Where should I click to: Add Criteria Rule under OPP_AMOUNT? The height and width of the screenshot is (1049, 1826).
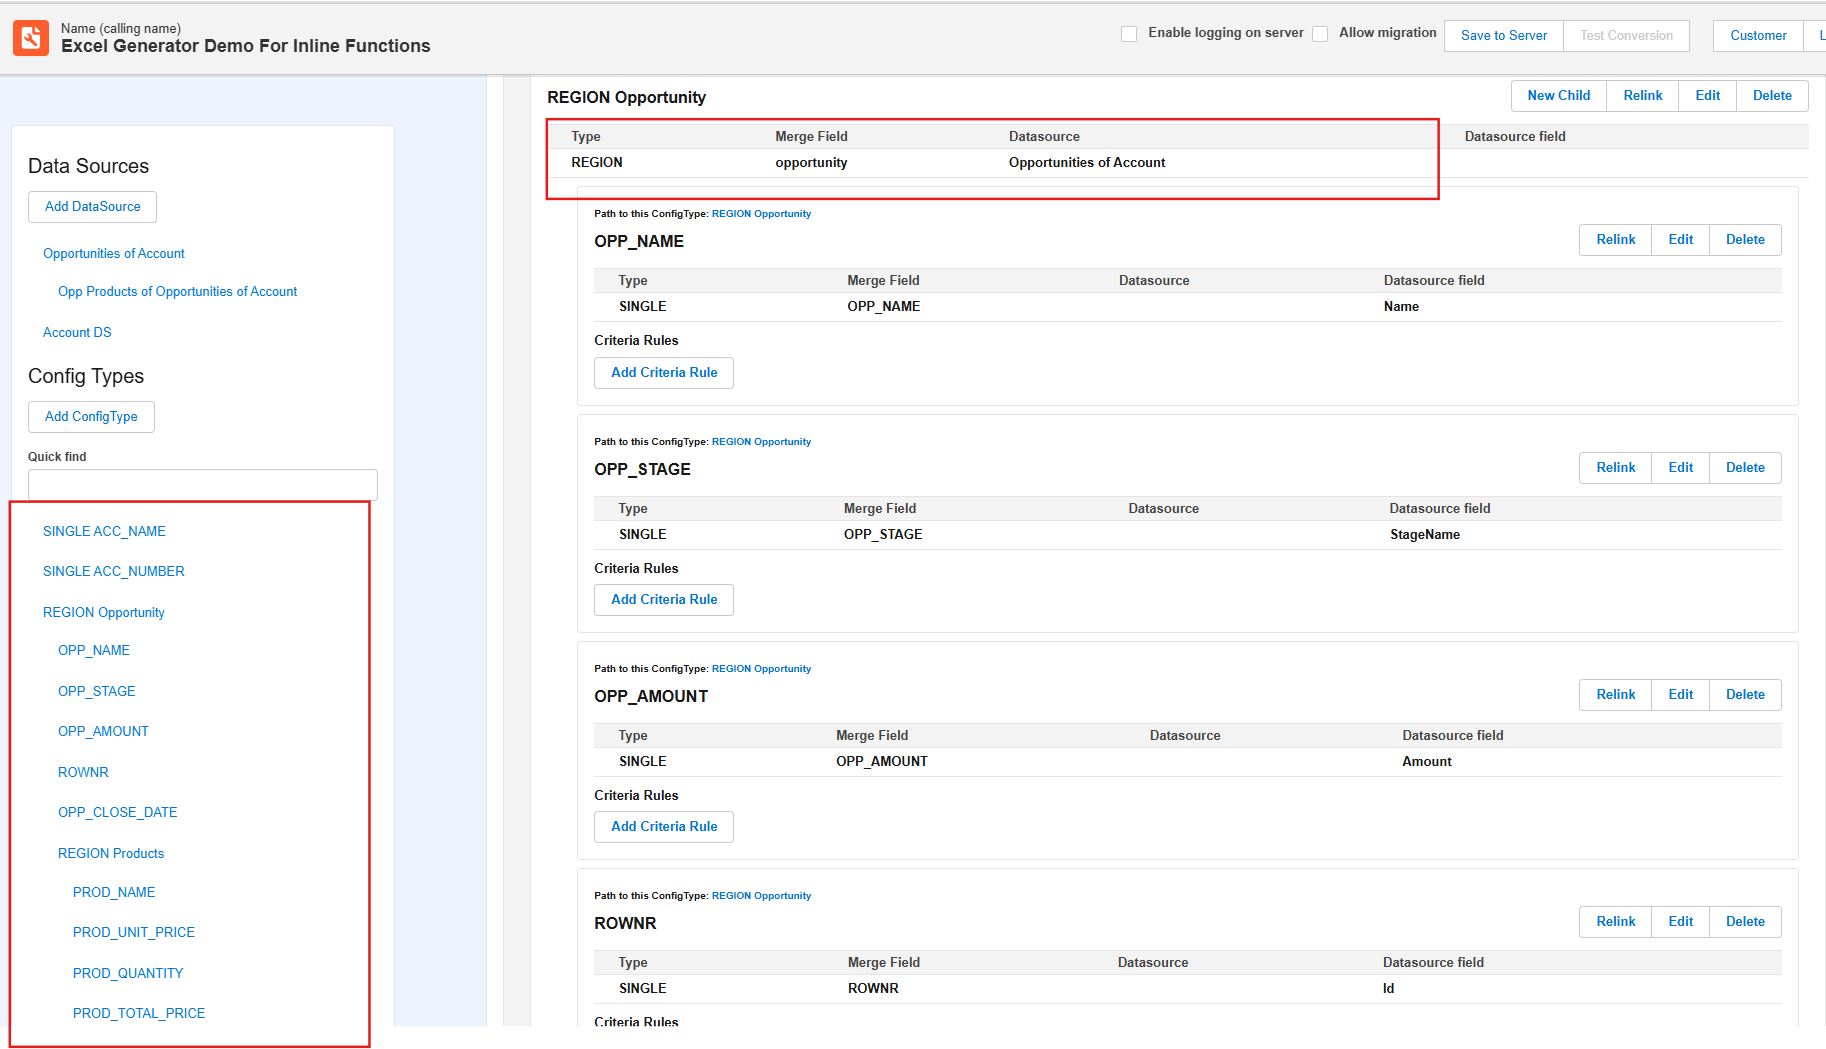coord(664,827)
